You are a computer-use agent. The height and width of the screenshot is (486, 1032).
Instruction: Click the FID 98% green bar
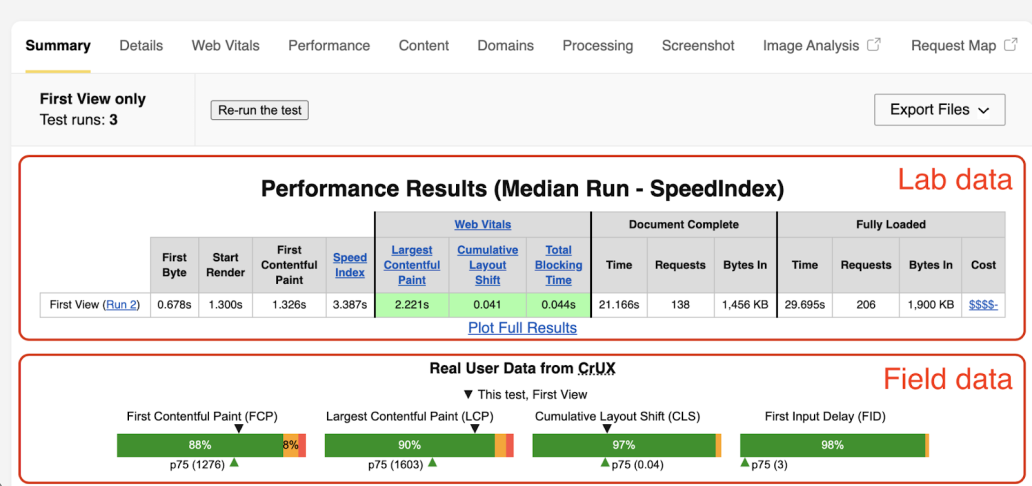coord(832,445)
